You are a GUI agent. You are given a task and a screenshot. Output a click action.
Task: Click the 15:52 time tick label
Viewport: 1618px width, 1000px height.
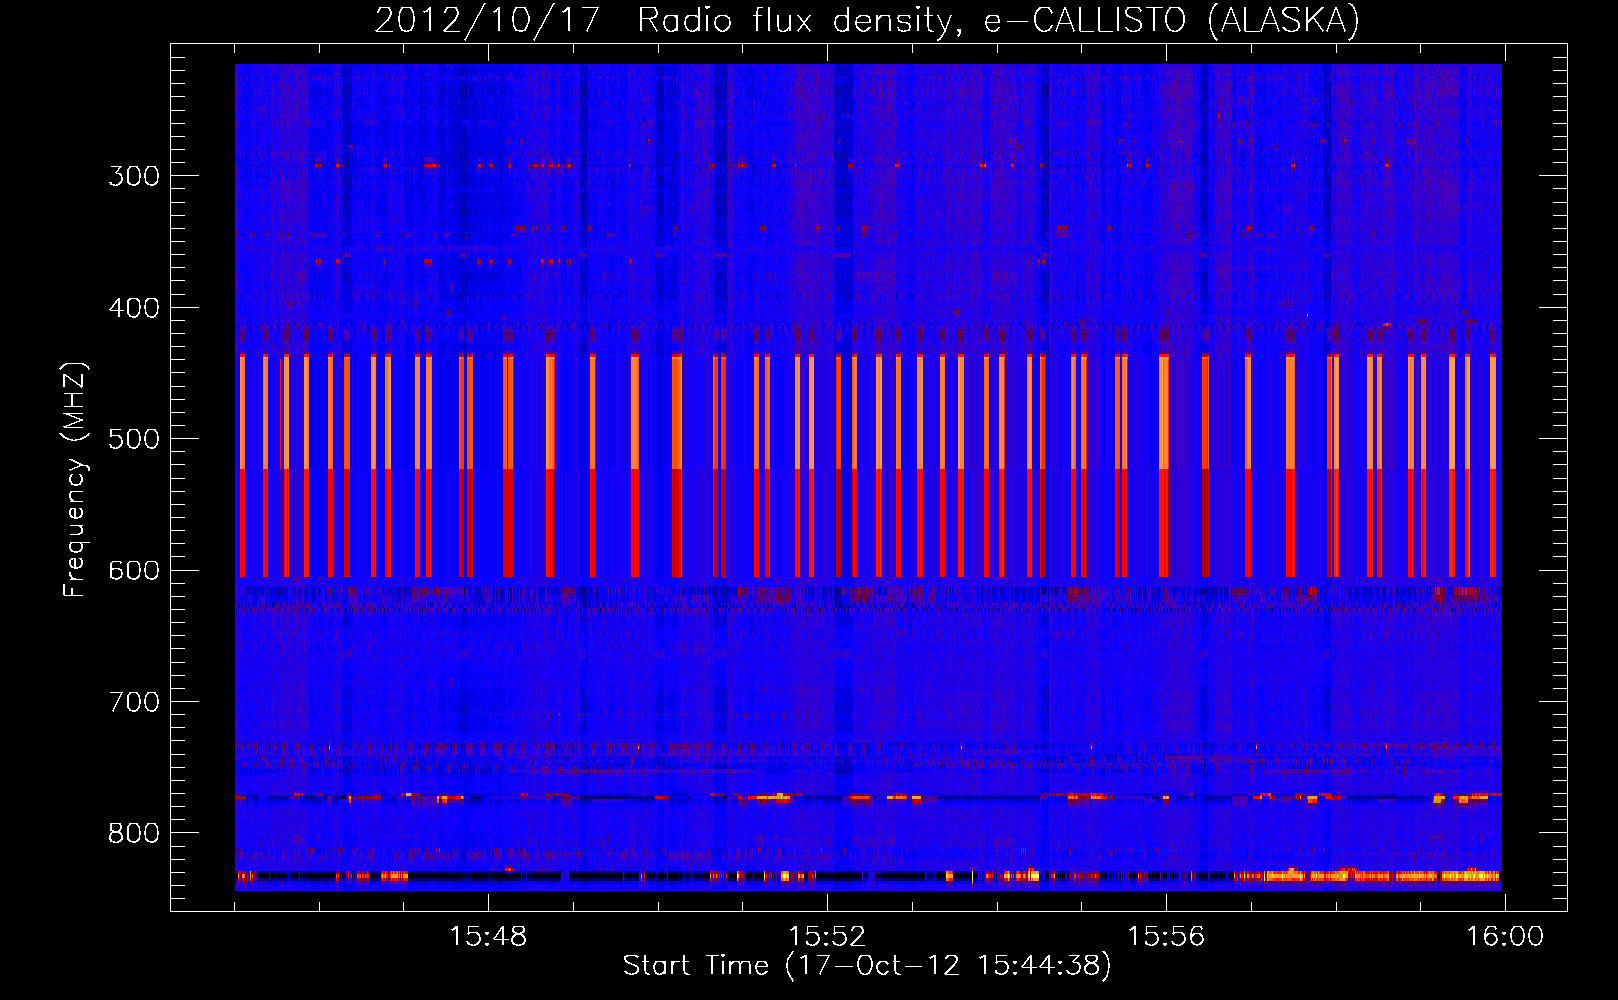[x=827, y=937]
